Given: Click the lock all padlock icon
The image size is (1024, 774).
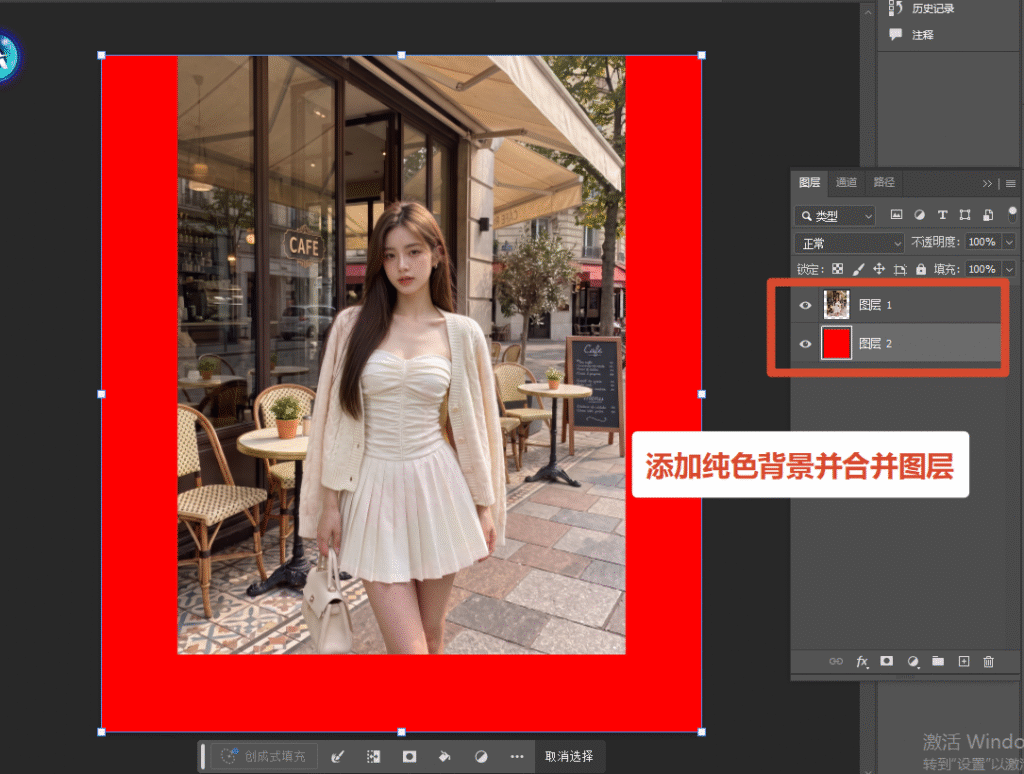Looking at the screenshot, I should pyautogui.click(x=921, y=269).
